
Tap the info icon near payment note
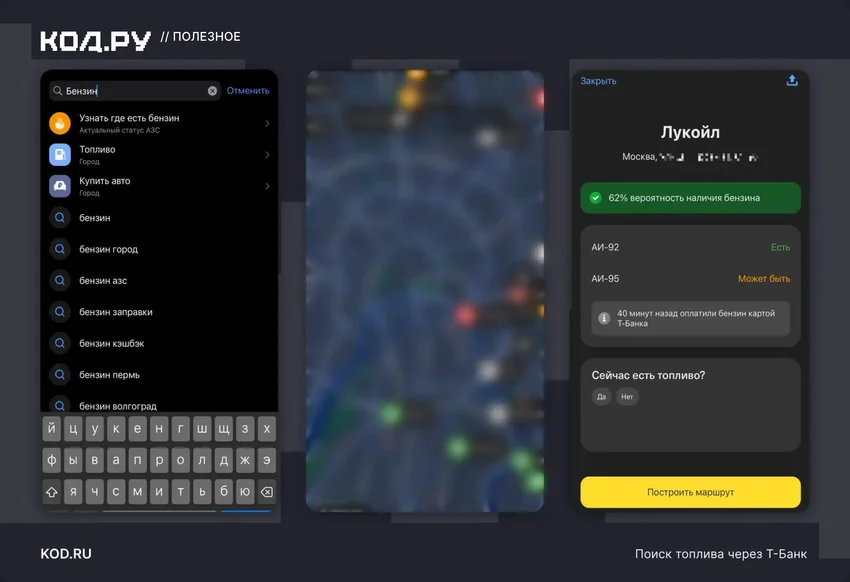(x=604, y=319)
